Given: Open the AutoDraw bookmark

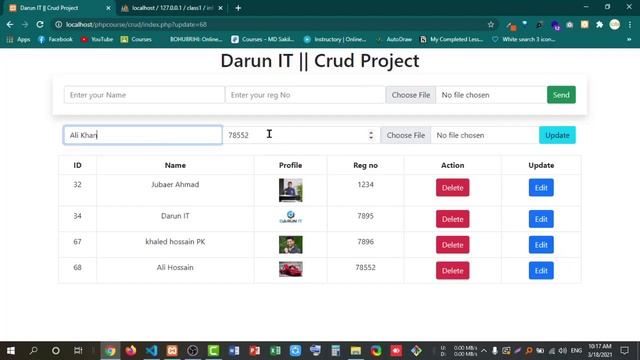Looking at the screenshot, I should [x=393, y=39].
